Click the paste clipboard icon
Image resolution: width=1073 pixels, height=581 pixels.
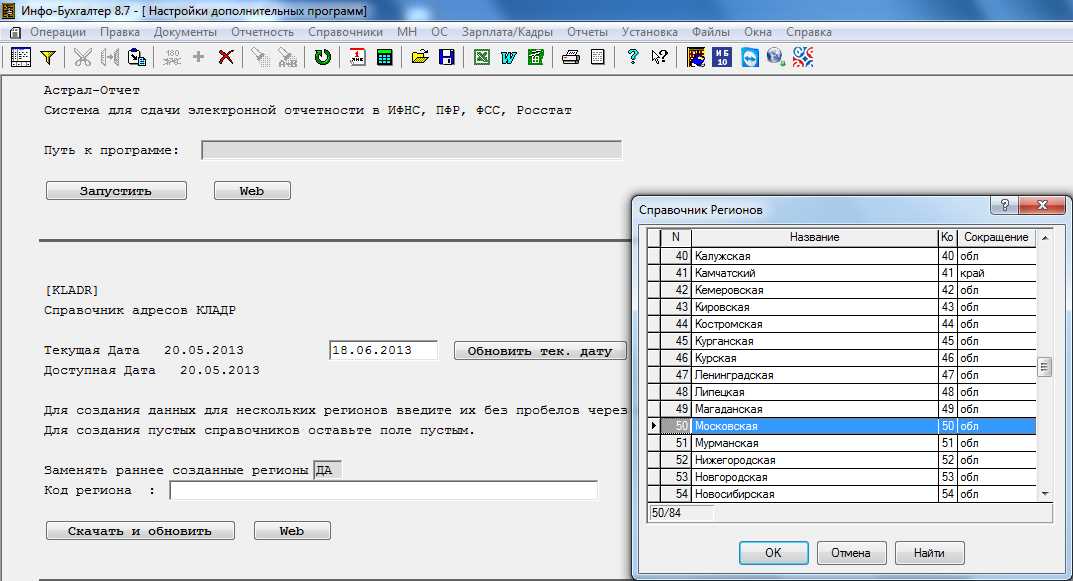[137, 57]
